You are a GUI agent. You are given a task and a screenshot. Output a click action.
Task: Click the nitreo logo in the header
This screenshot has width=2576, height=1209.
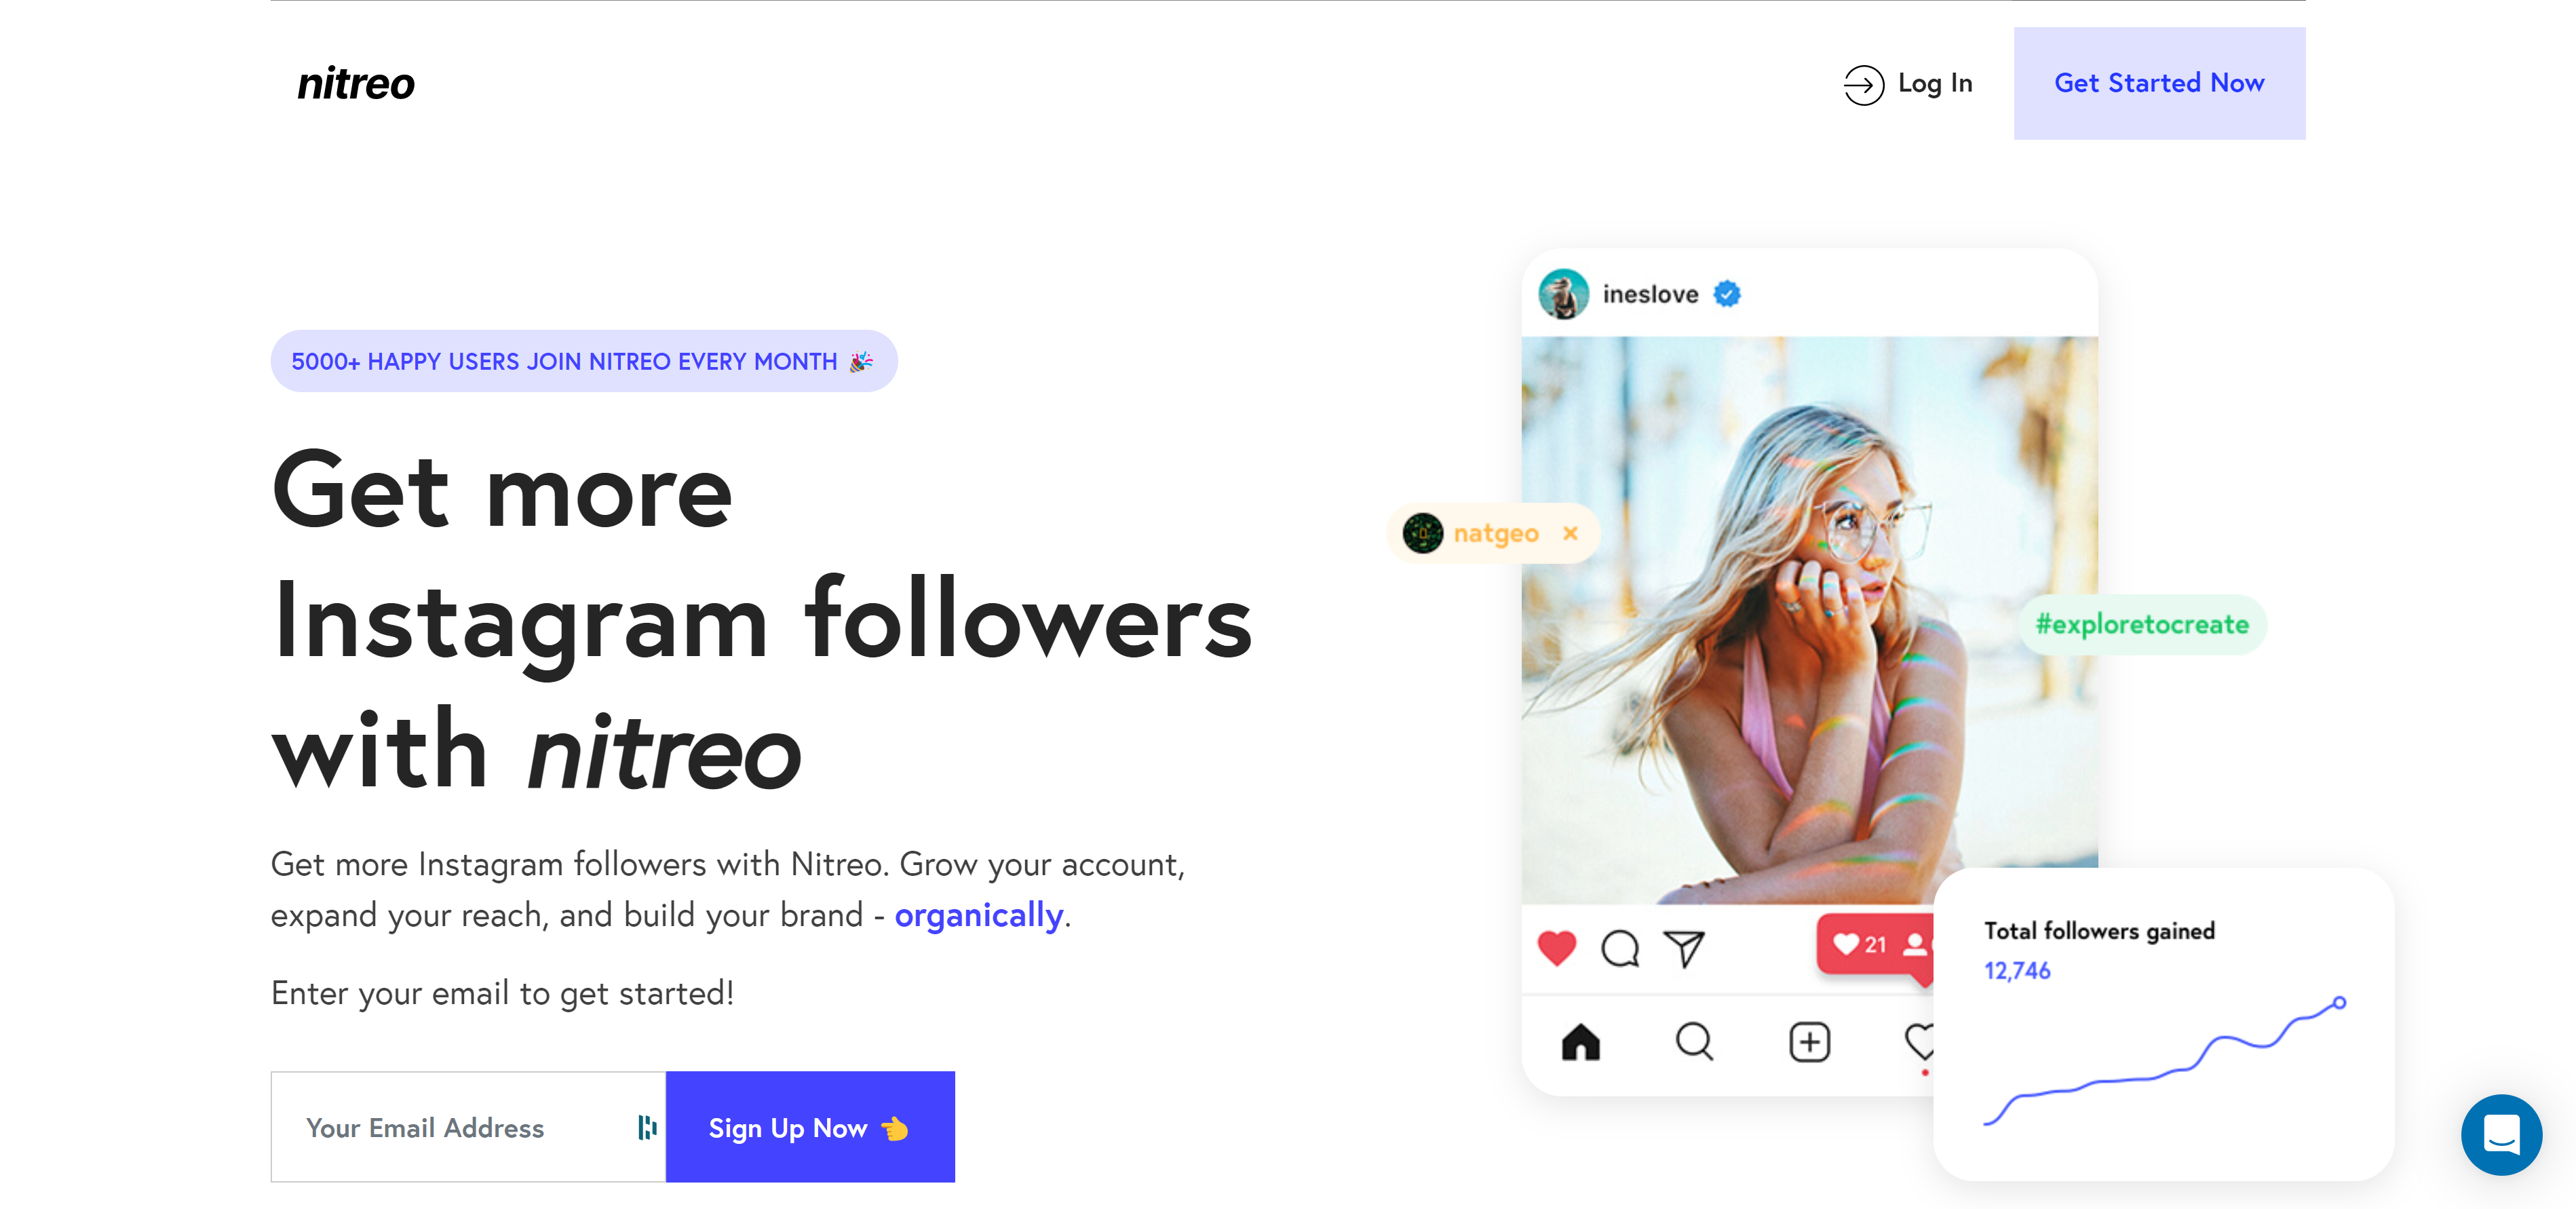point(356,84)
